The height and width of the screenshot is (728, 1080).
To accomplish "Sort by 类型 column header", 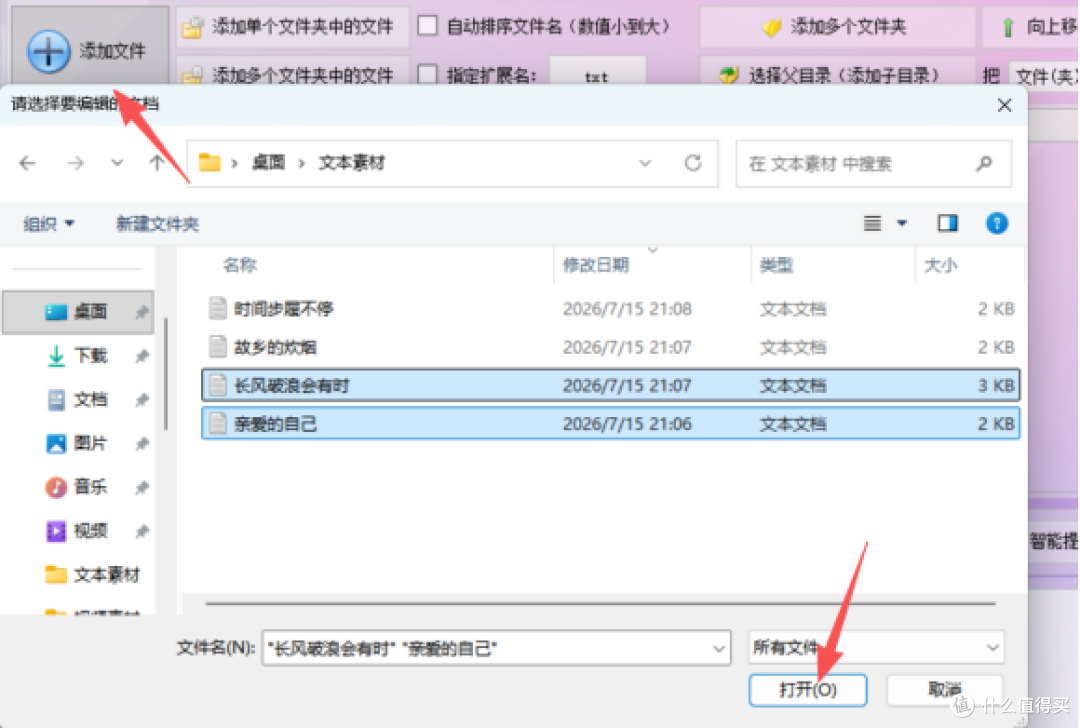I will tap(776, 265).
